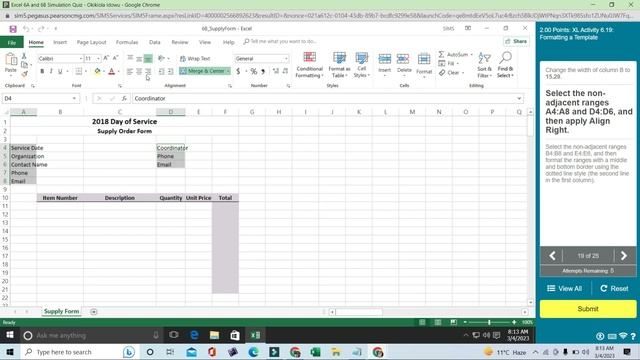The height and width of the screenshot is (360, 640).
Task: Click the Cut scissors icon
Action: [x=24, y=56]
